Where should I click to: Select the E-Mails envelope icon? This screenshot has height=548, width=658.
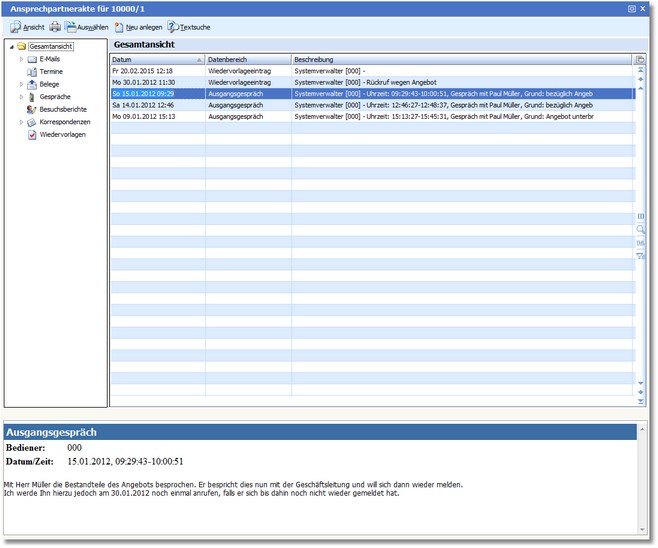(32, 59)
